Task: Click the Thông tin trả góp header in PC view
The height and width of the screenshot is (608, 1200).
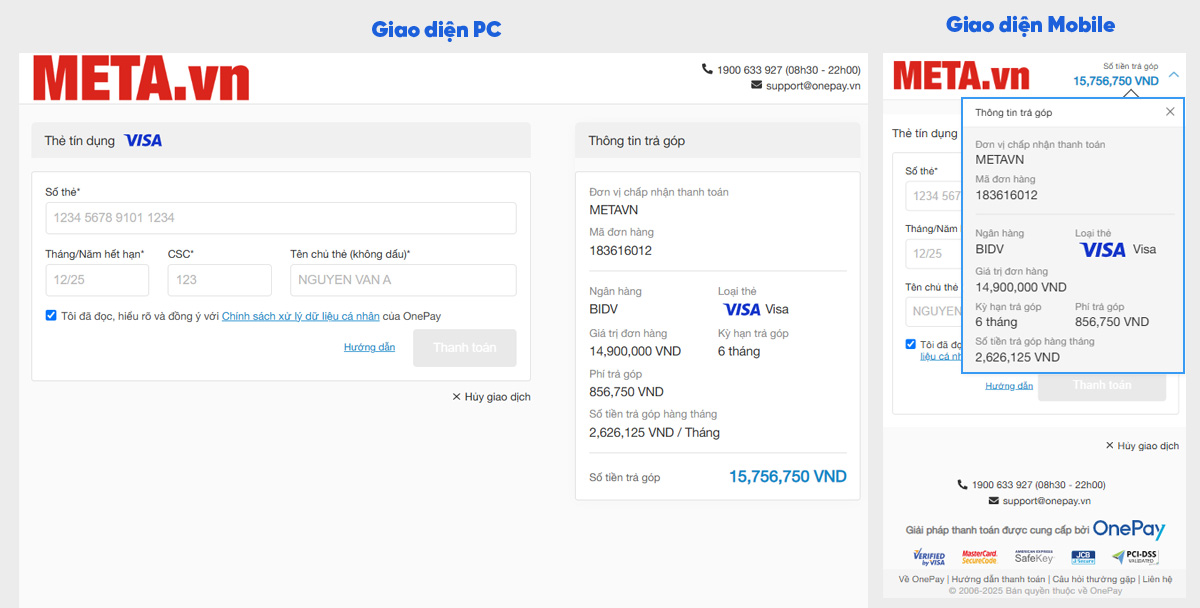Action: (x=718, y=141)
